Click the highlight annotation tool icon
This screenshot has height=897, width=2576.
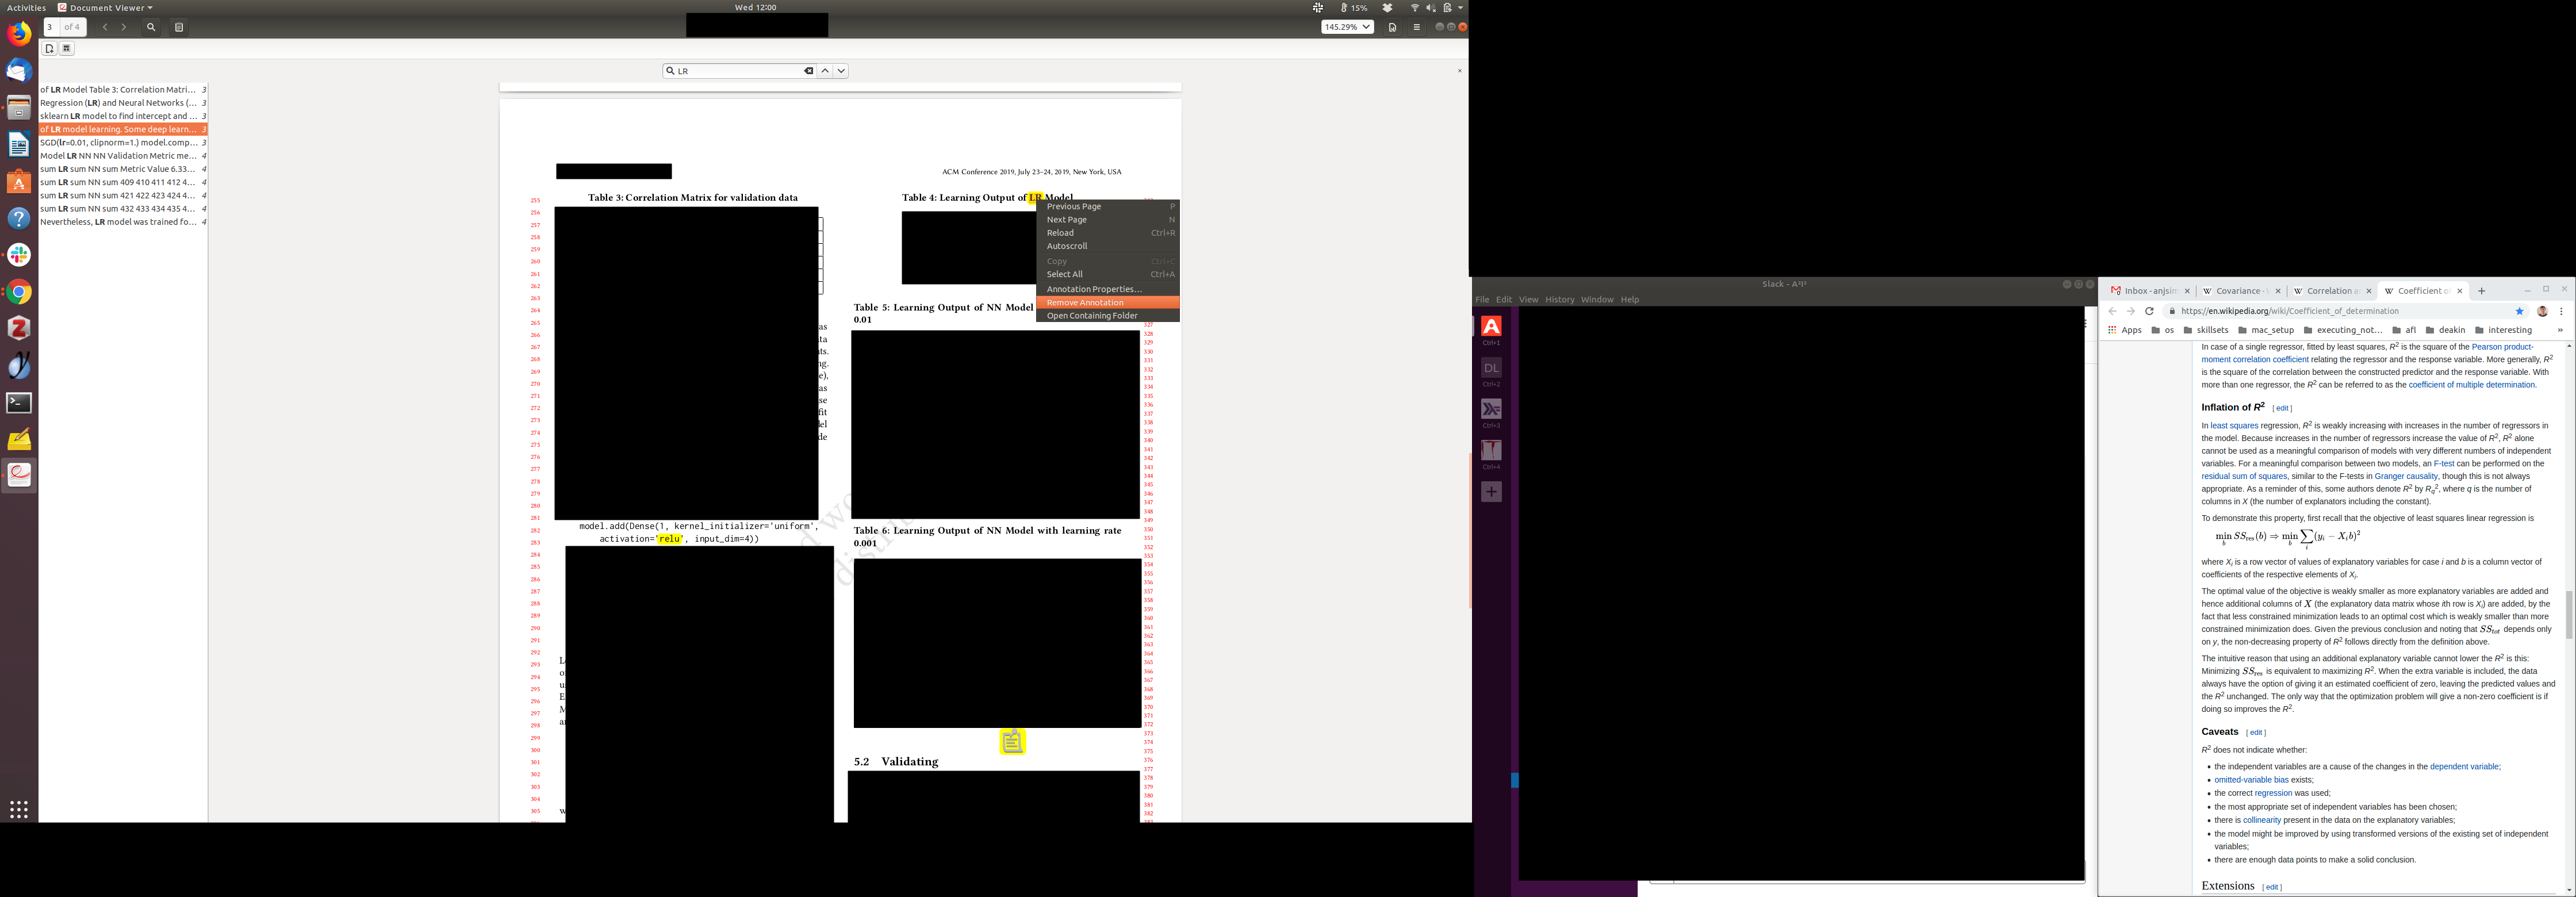click(67, 48)
